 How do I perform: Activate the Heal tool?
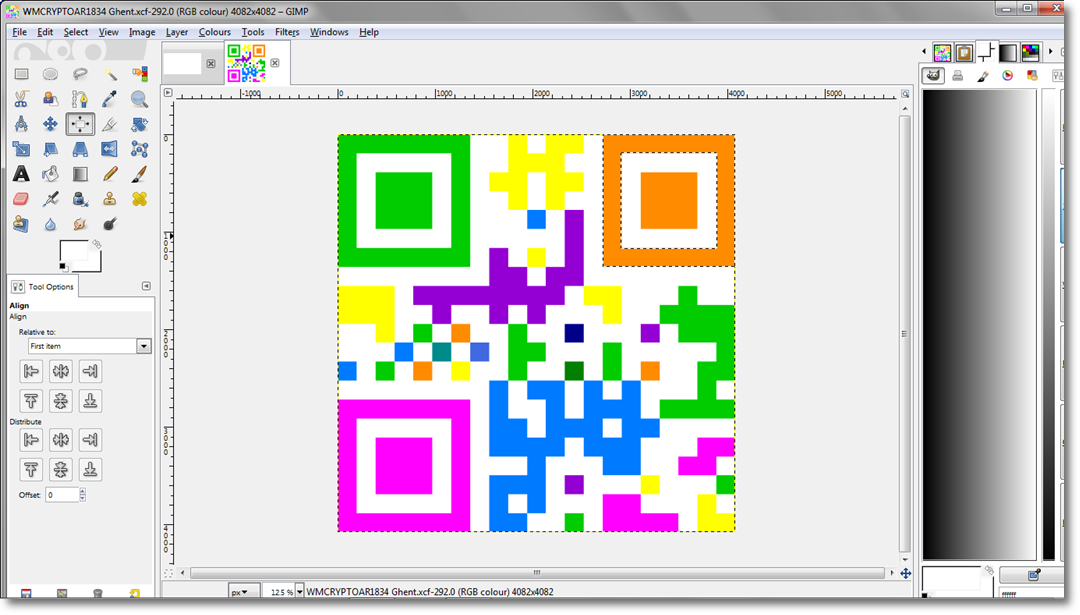pos(139,199)
